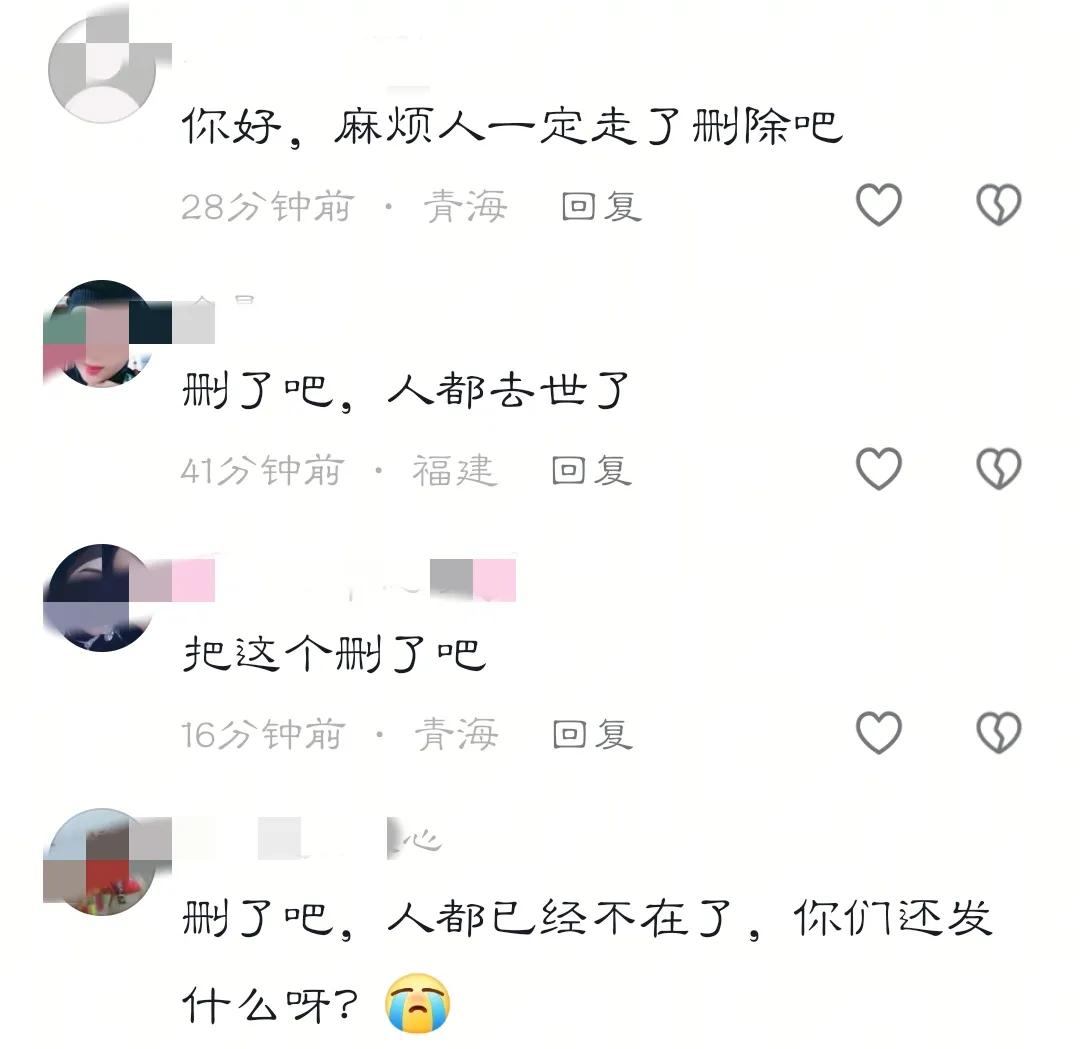Select the comment text '把这个删了吧'

[335, 654]
